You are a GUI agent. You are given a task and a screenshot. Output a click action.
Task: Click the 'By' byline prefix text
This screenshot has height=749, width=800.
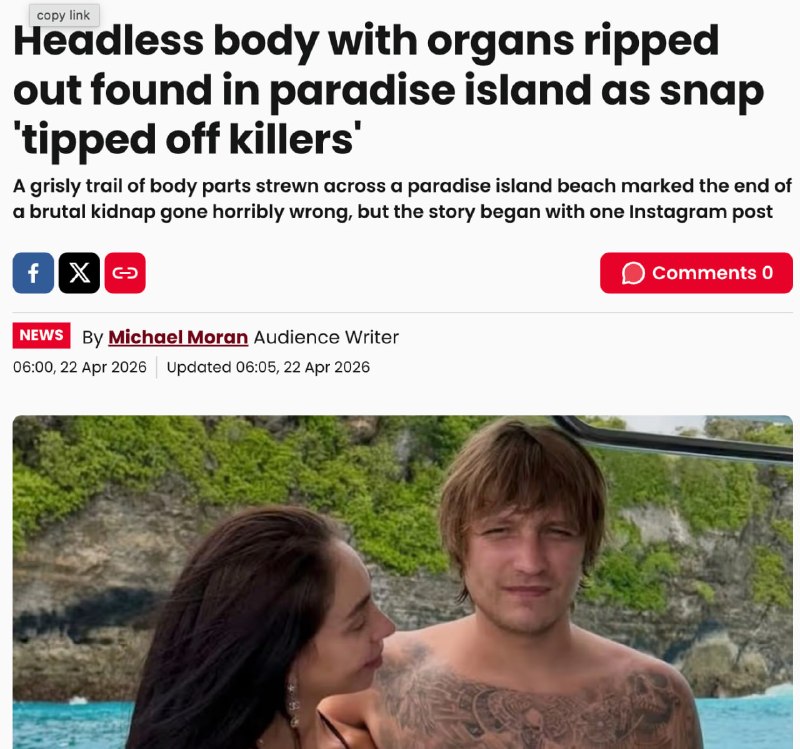(x=92, y=338)
